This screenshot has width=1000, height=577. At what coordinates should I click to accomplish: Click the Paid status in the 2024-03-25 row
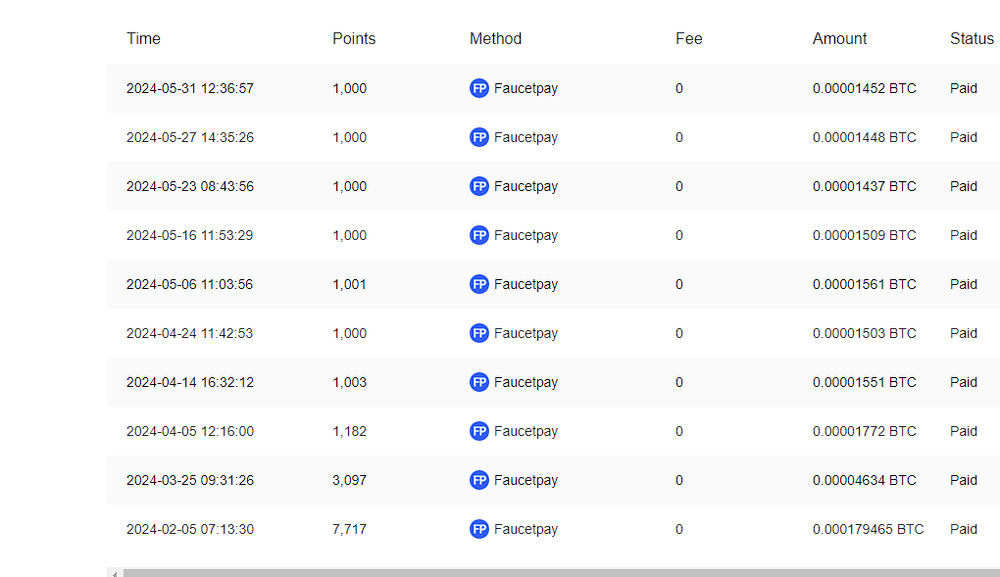click(x=964, y=480)
